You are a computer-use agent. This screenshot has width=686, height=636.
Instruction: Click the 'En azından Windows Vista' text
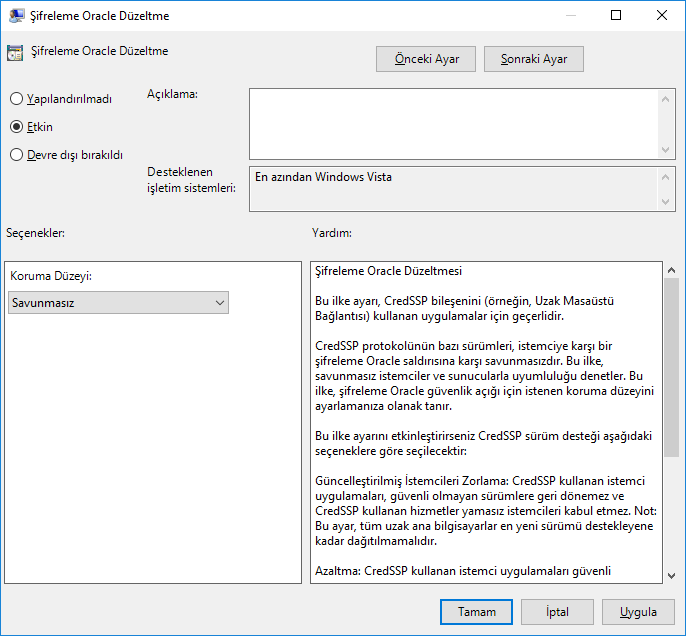click(x=323, y=177)
